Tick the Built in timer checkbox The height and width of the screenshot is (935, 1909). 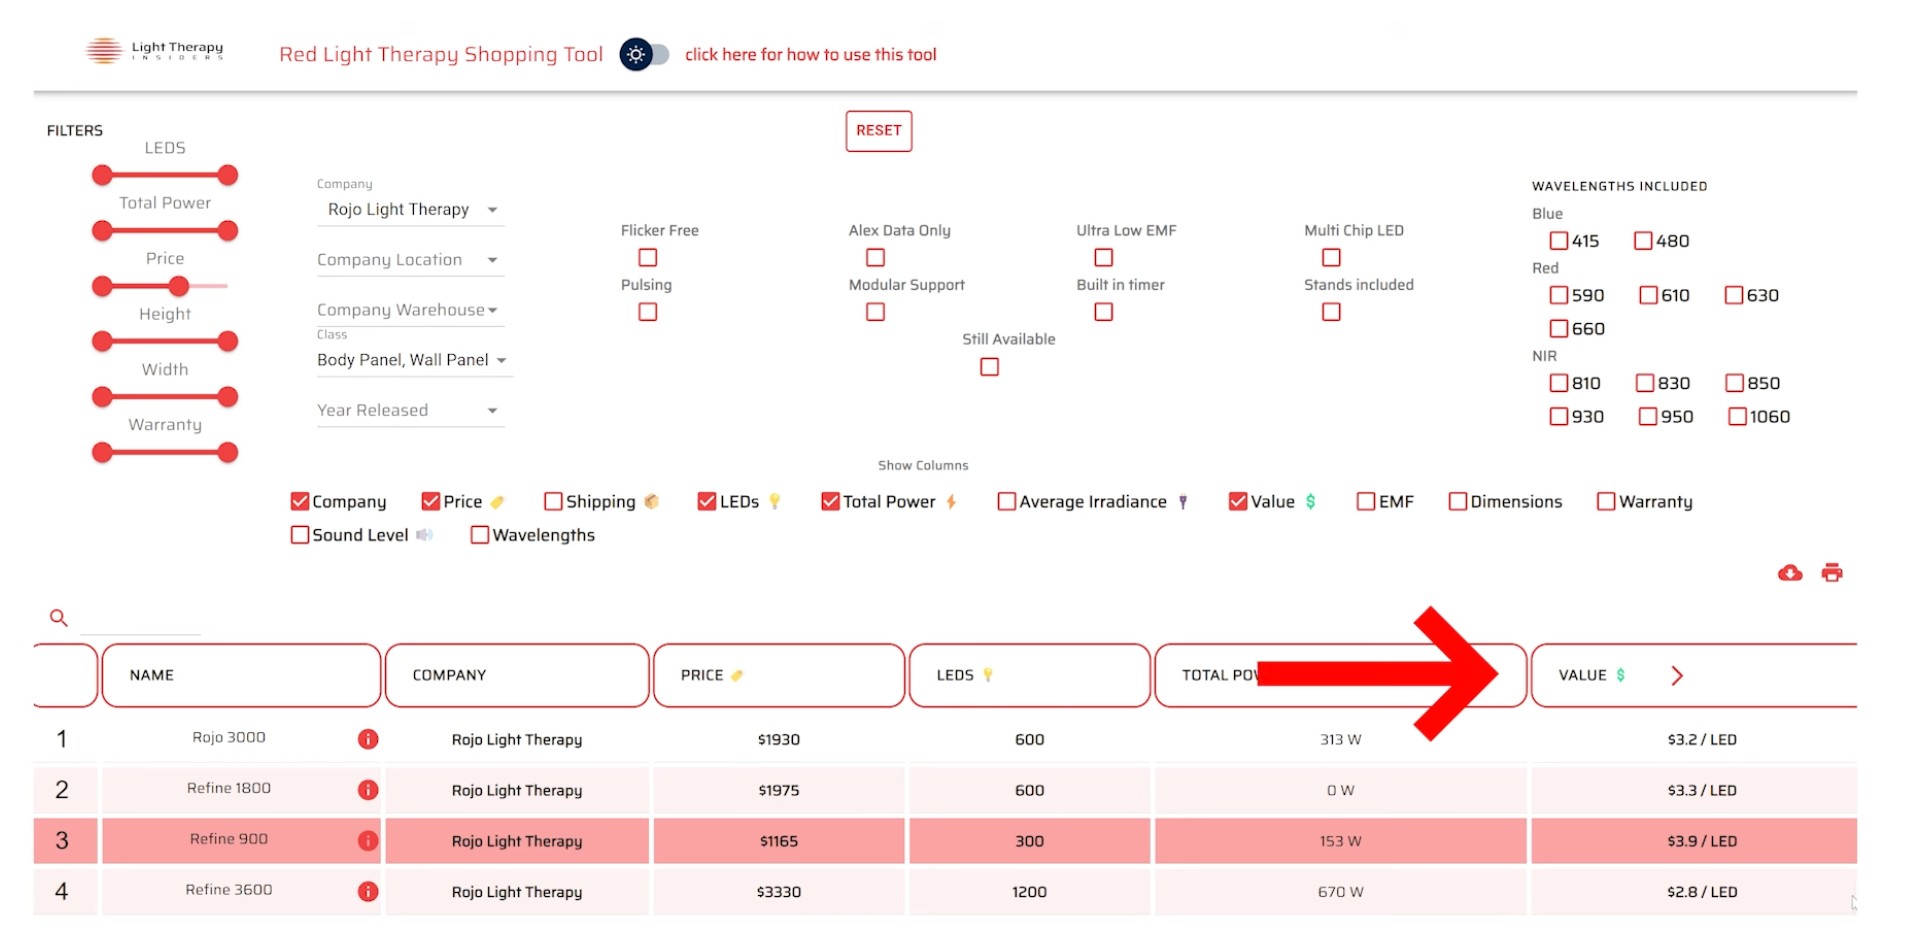(1104, 312)
